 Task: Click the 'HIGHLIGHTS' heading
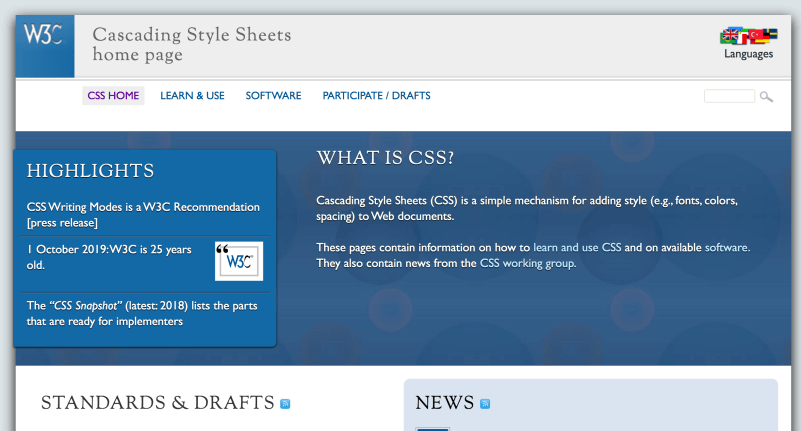(90, 171)
